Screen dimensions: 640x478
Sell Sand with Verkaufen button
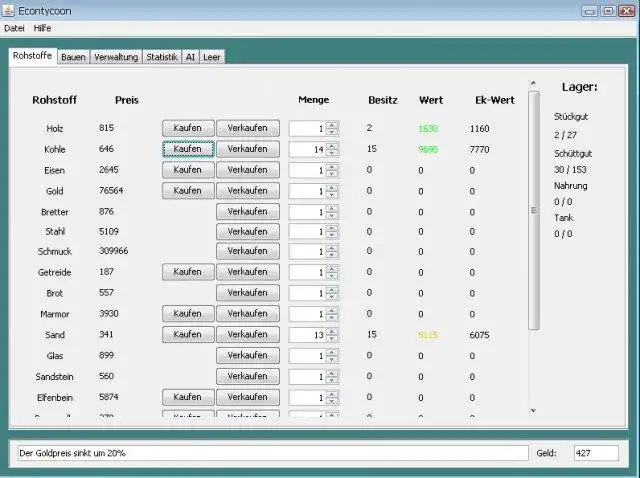click(248, 334)
